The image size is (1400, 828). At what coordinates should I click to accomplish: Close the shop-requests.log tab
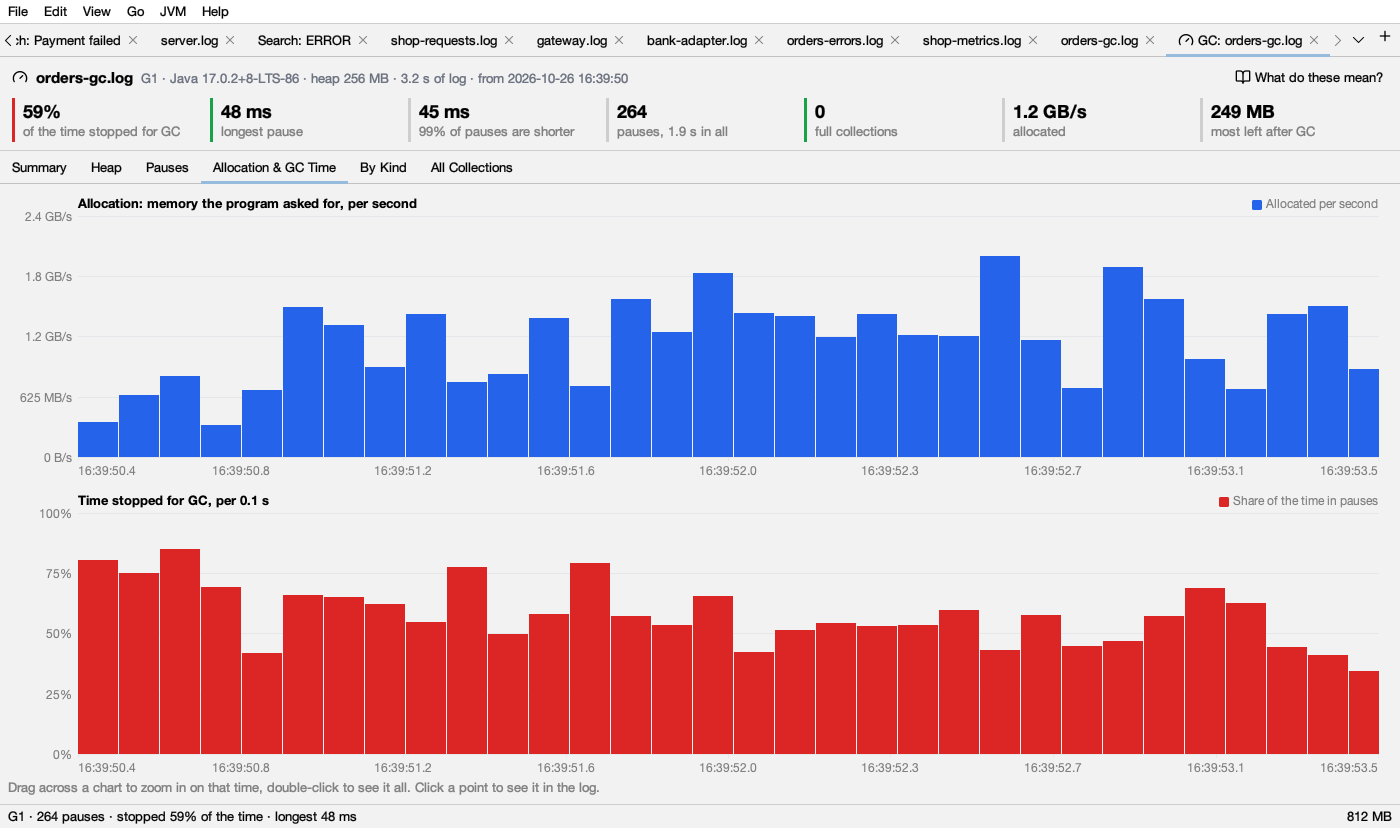[509, 40]
